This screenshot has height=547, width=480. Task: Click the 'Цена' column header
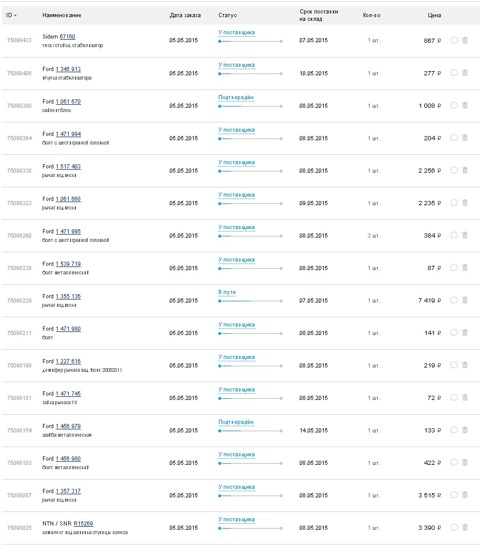pos(434,15)
